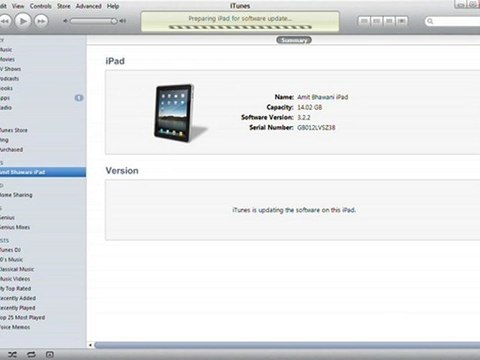Select Music in the library sidebar
Screen dimensions: 480x360
[6, 50]
